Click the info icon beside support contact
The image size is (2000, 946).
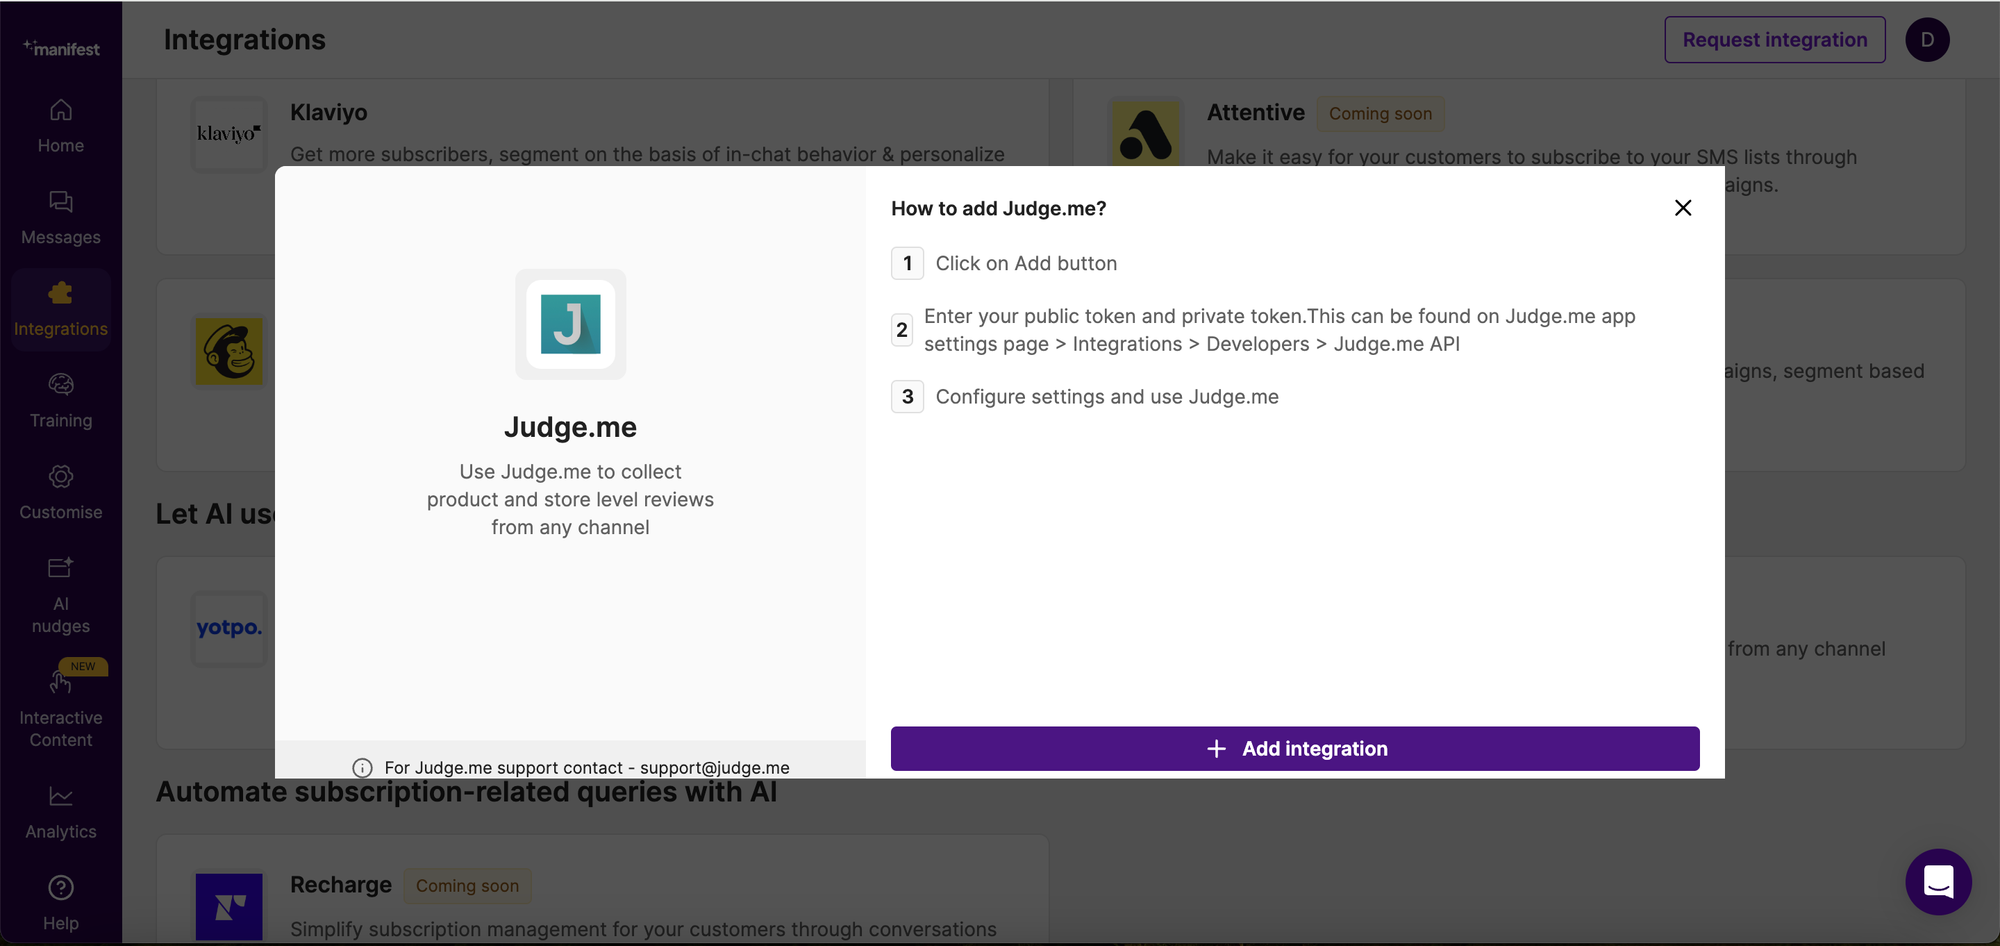tap(361, 767)
